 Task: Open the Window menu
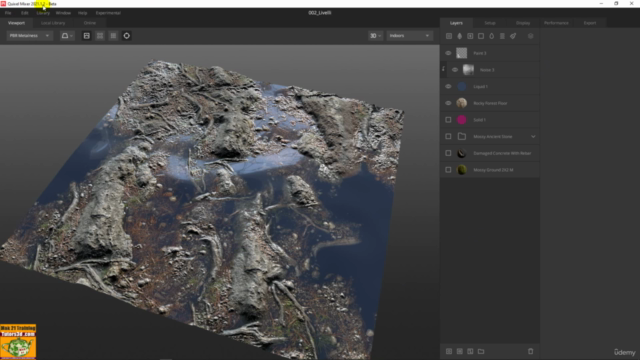63,13
